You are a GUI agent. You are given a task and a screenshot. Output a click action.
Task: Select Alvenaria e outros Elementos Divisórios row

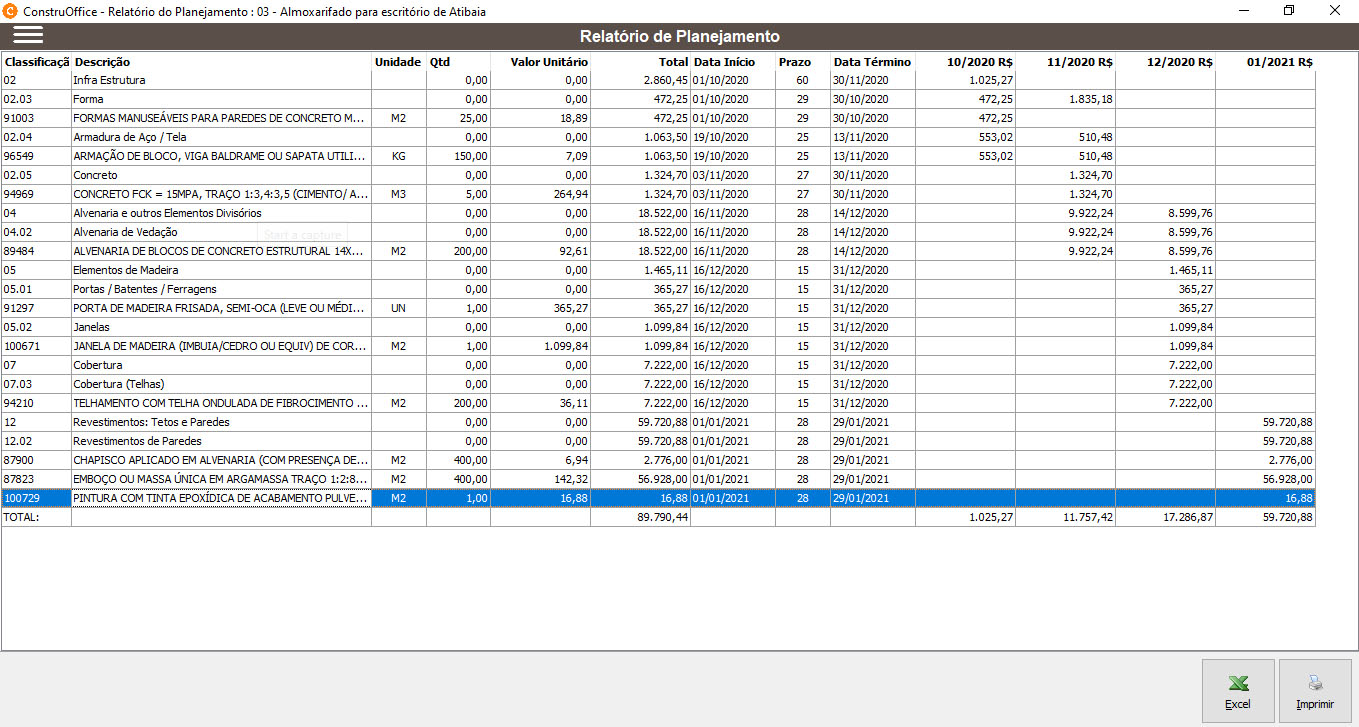658,213
